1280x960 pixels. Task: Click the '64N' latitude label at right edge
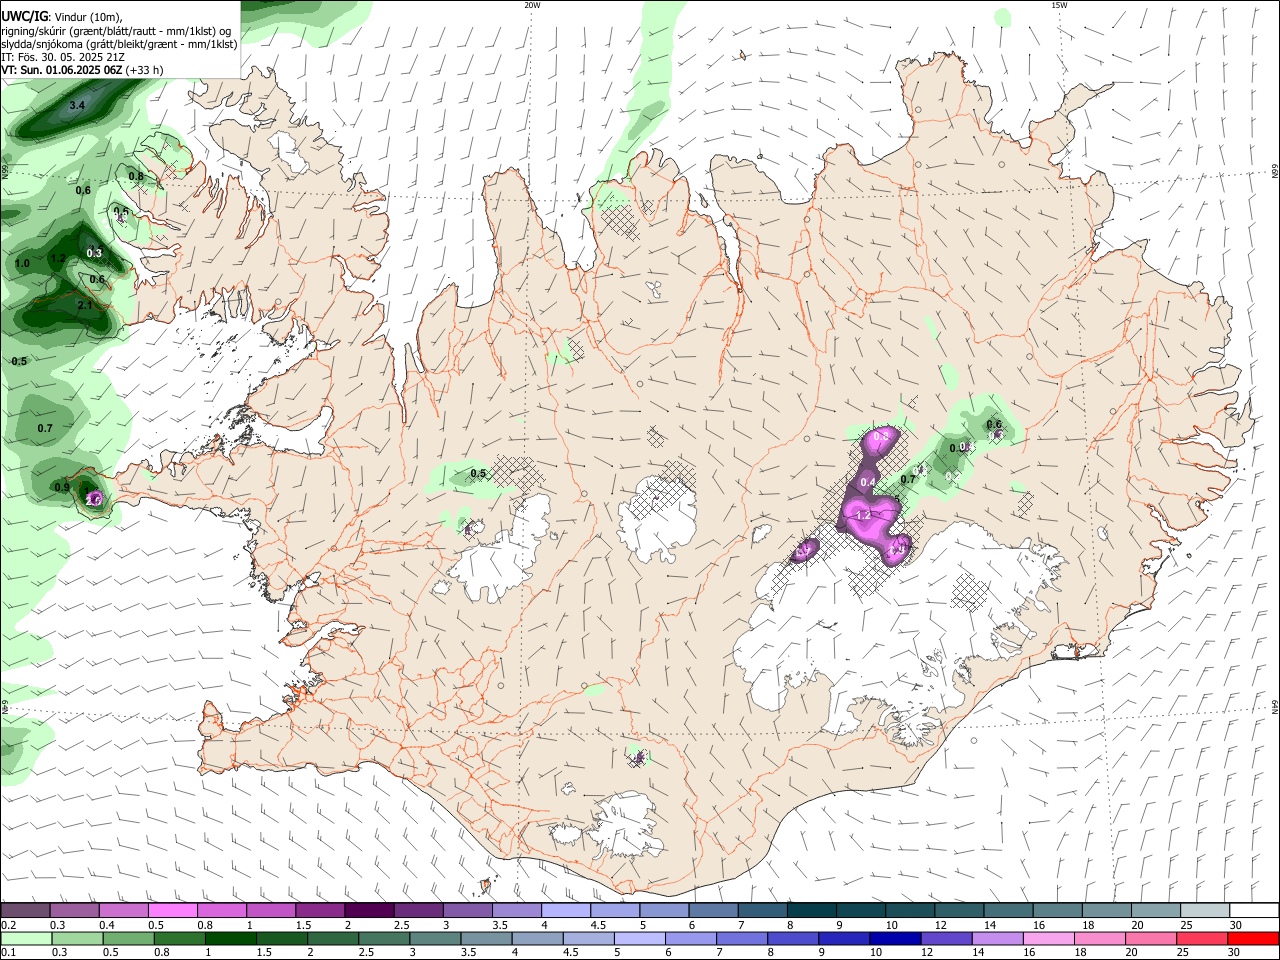pos(1275,706)
